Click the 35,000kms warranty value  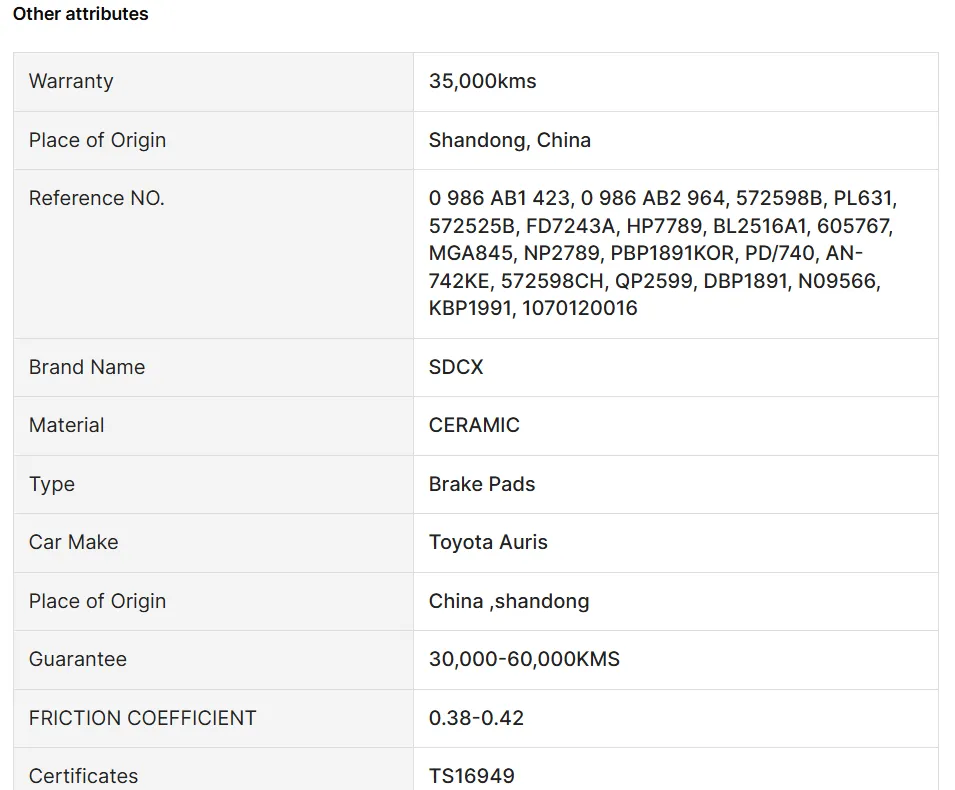(482, 82)
